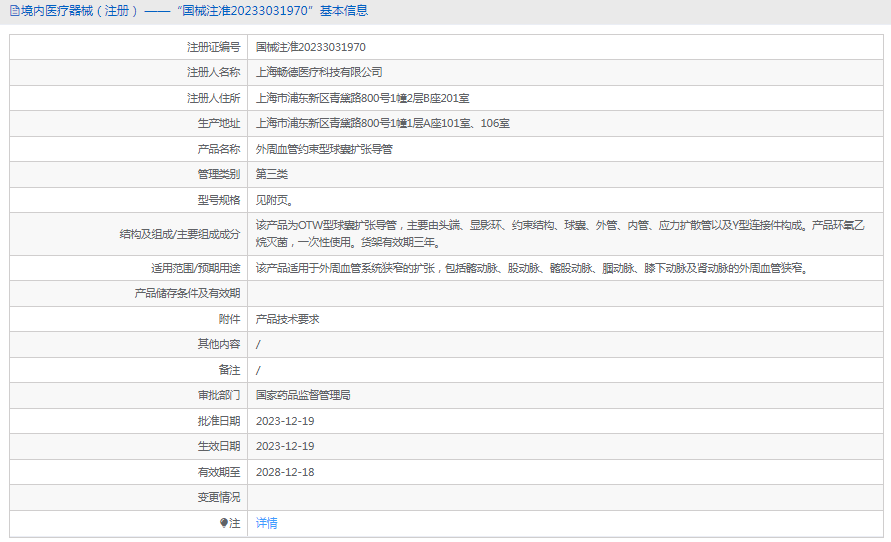
Task: Select product name 外周血管约束型球囊扩张导管
Action: pyautogui.click(x=324, y=149)
